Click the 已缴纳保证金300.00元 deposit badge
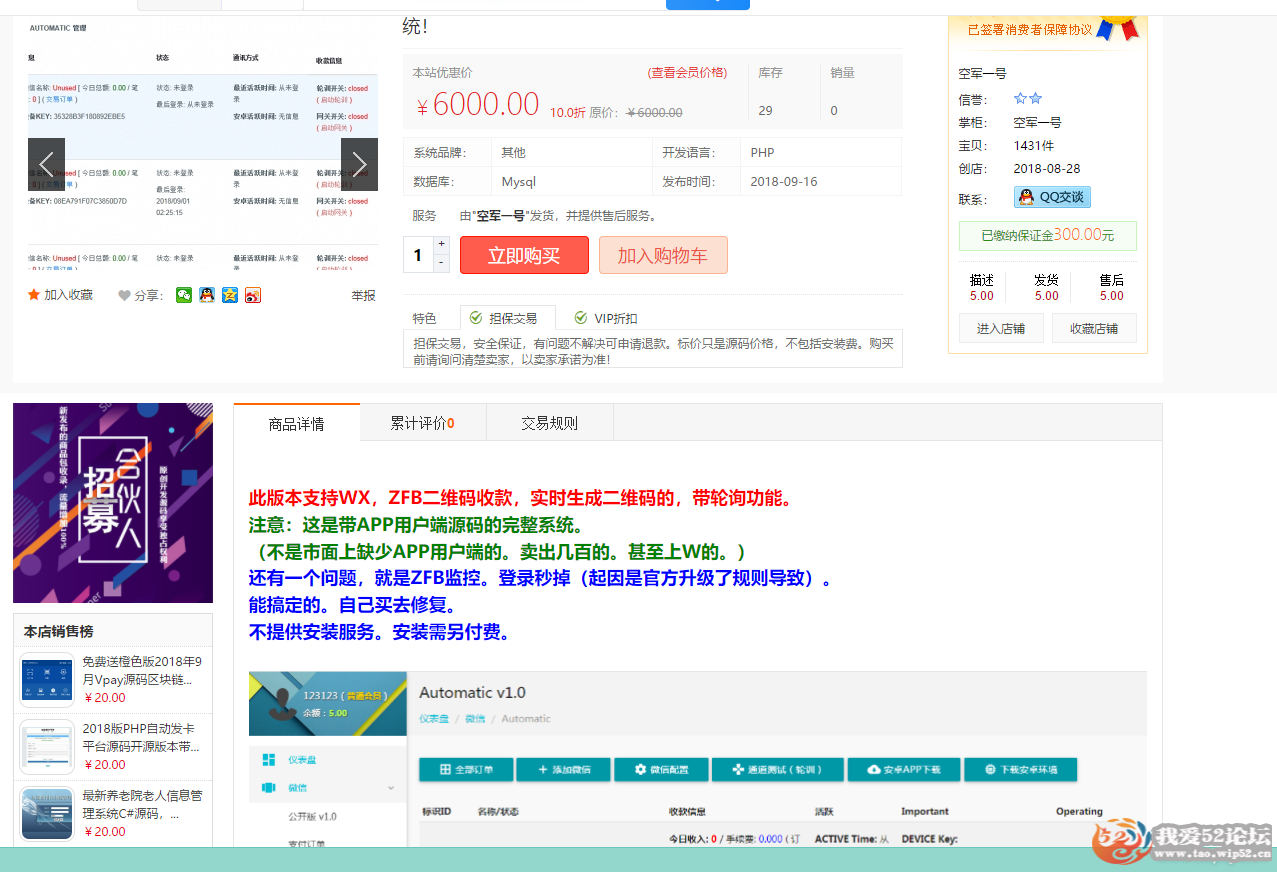This screenshot has width=1277, height=872. [x=1047, y=236]
